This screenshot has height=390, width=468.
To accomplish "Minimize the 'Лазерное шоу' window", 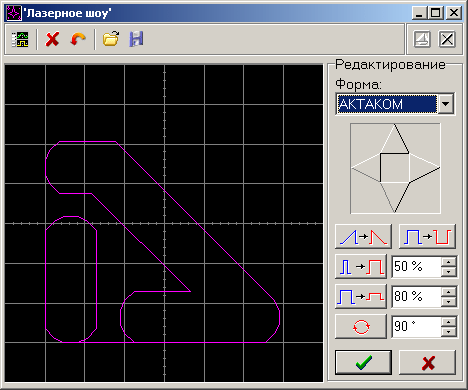I will [419, 13].
